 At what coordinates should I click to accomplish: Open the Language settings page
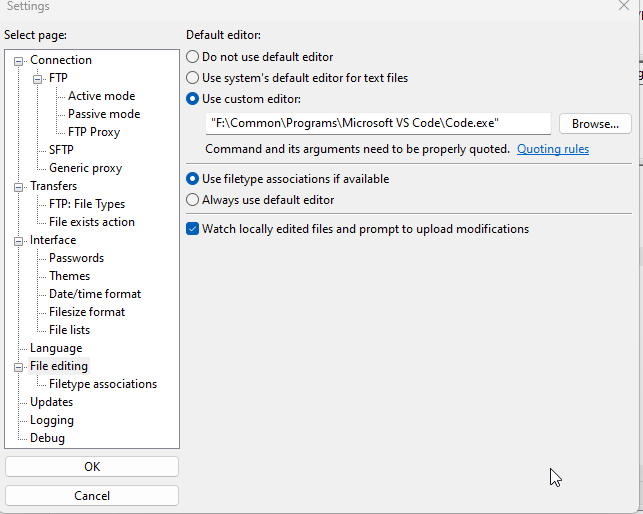[x=56, y=348]
